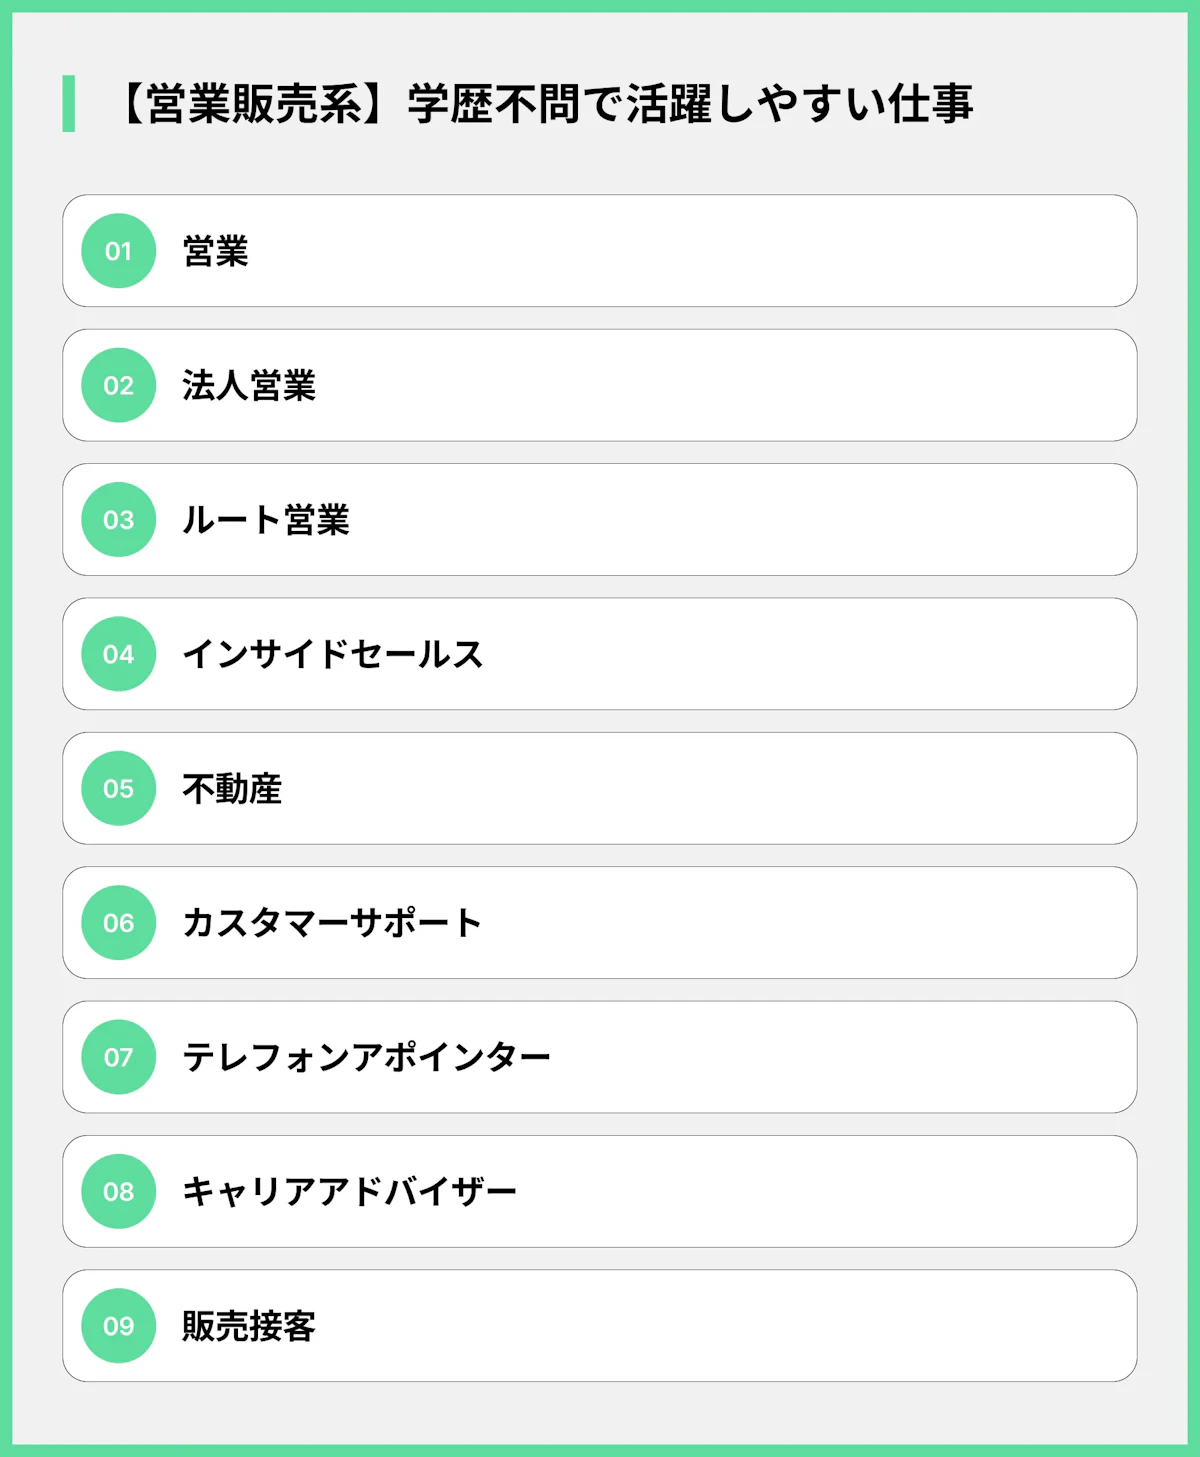This screenshot has width=1200, height=1457.
Task: Open the インサイドセールス entry
Action: [332, 654]
